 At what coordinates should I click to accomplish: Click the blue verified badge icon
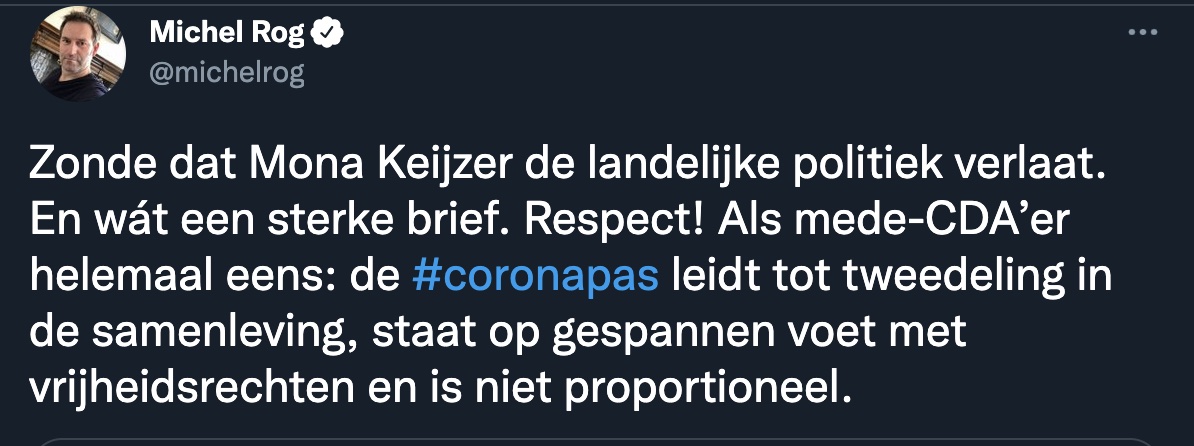pyautogui.click(x=329, y=33)
